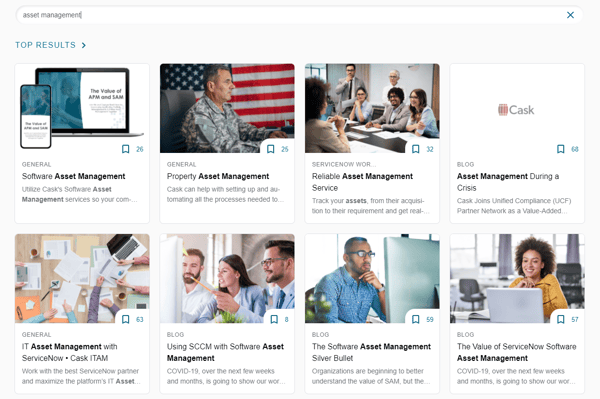This screenshot has width=600, height=399.
Task: Open the Cask logo thumbnail
Action: point(517,108)
